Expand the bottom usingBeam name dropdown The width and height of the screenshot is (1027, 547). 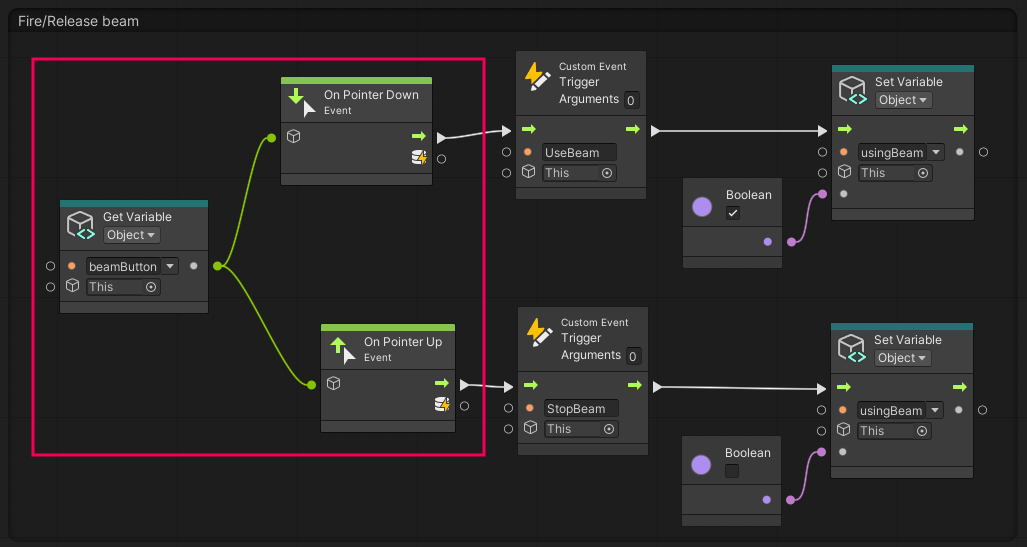coord(935,410)
